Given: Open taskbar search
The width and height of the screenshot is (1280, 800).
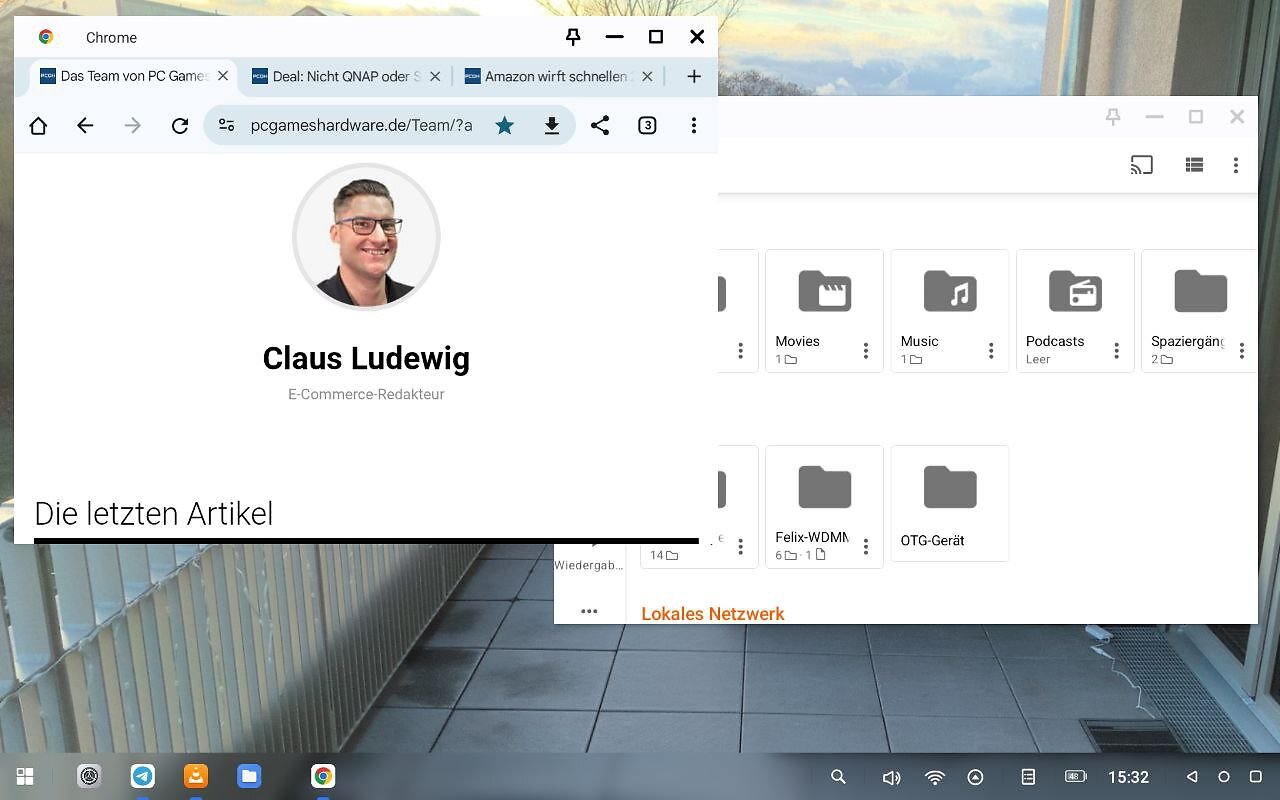Looking at the screenshot, I should coord(838,777).
